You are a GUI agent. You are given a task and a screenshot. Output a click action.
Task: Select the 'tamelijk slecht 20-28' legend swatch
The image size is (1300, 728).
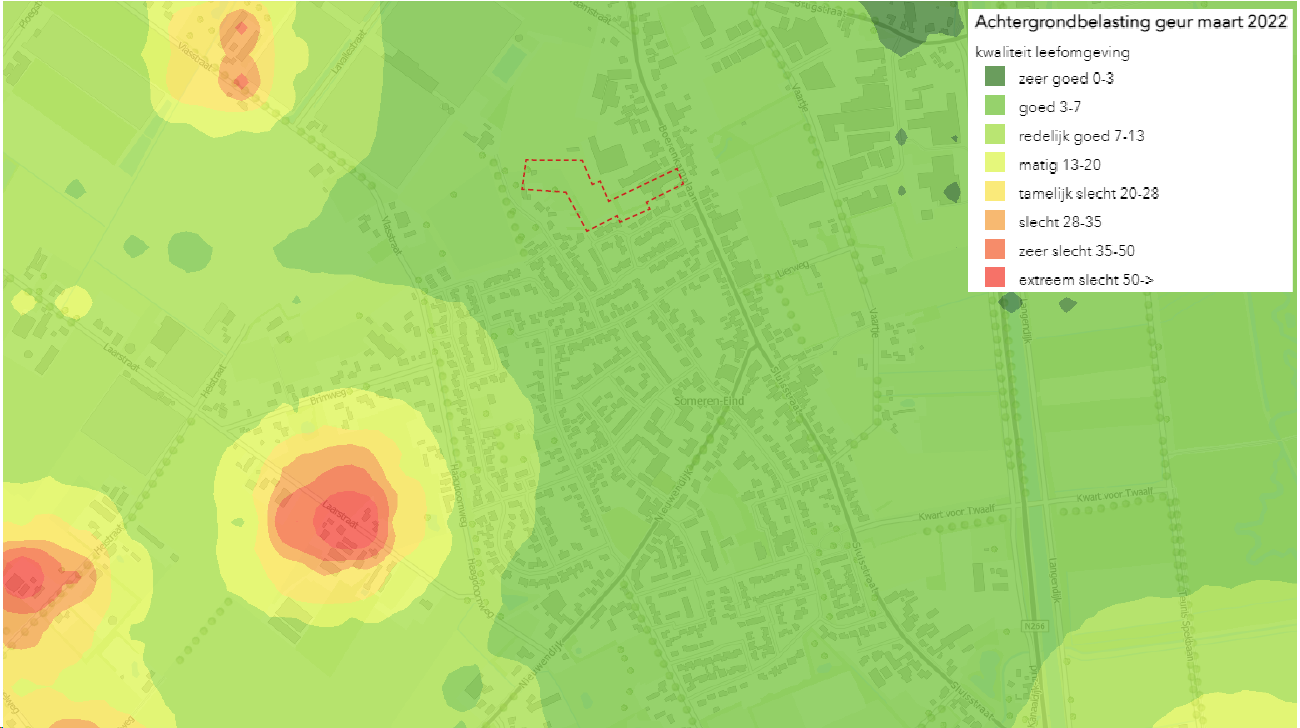click(x=994, y=193)
